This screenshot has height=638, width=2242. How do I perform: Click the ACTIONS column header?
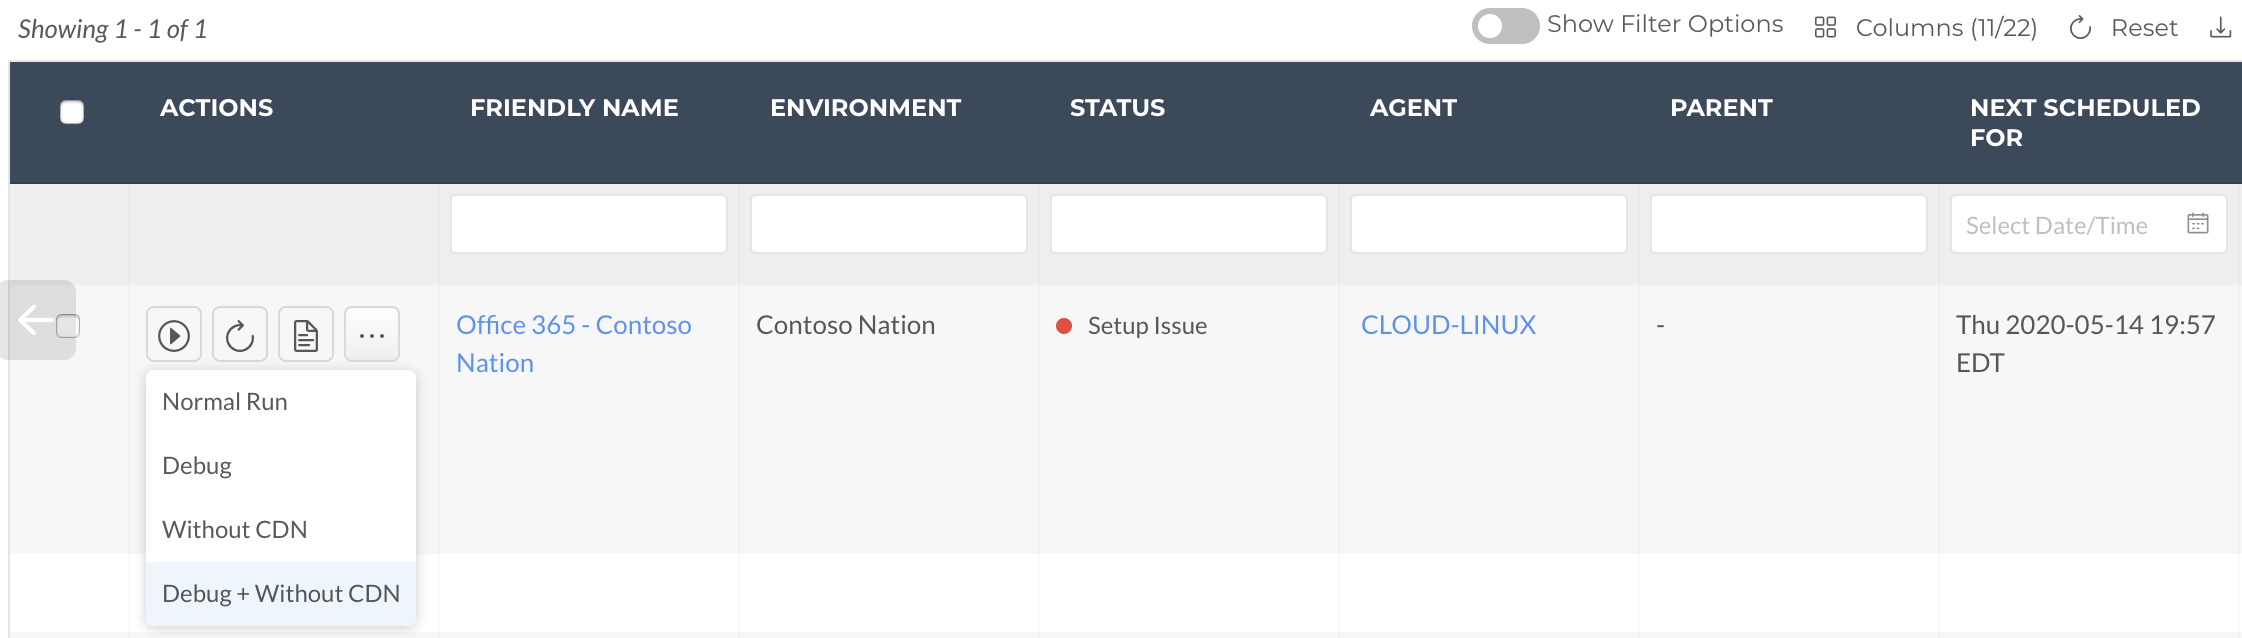[x=216, y=108]
